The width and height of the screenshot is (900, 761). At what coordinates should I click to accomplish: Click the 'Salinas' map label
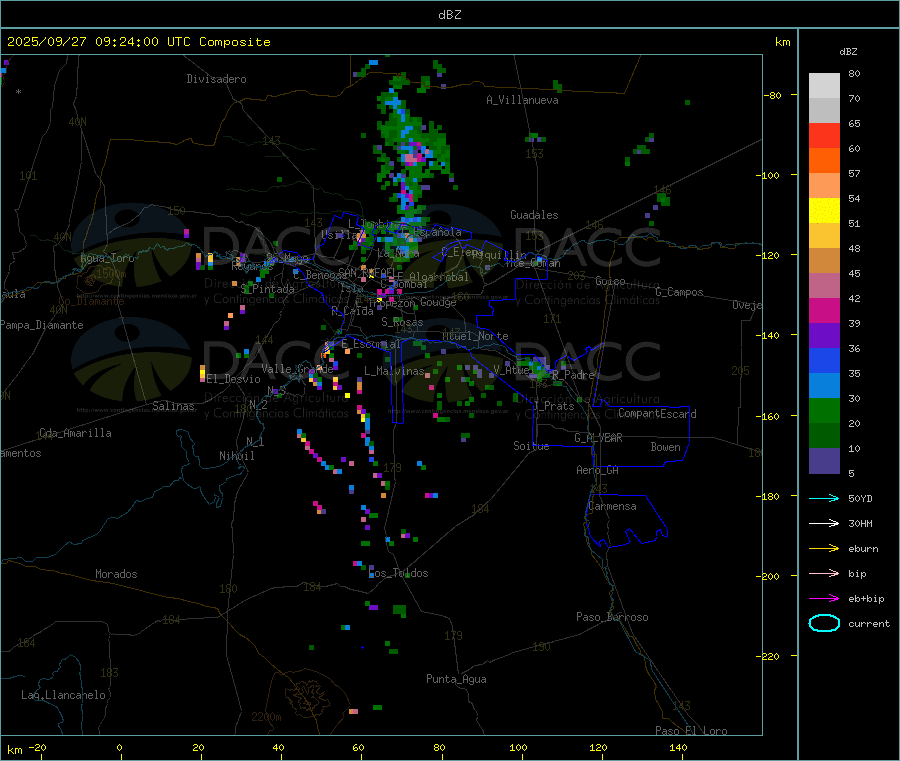pyautogui.click(x=173, y=406)
